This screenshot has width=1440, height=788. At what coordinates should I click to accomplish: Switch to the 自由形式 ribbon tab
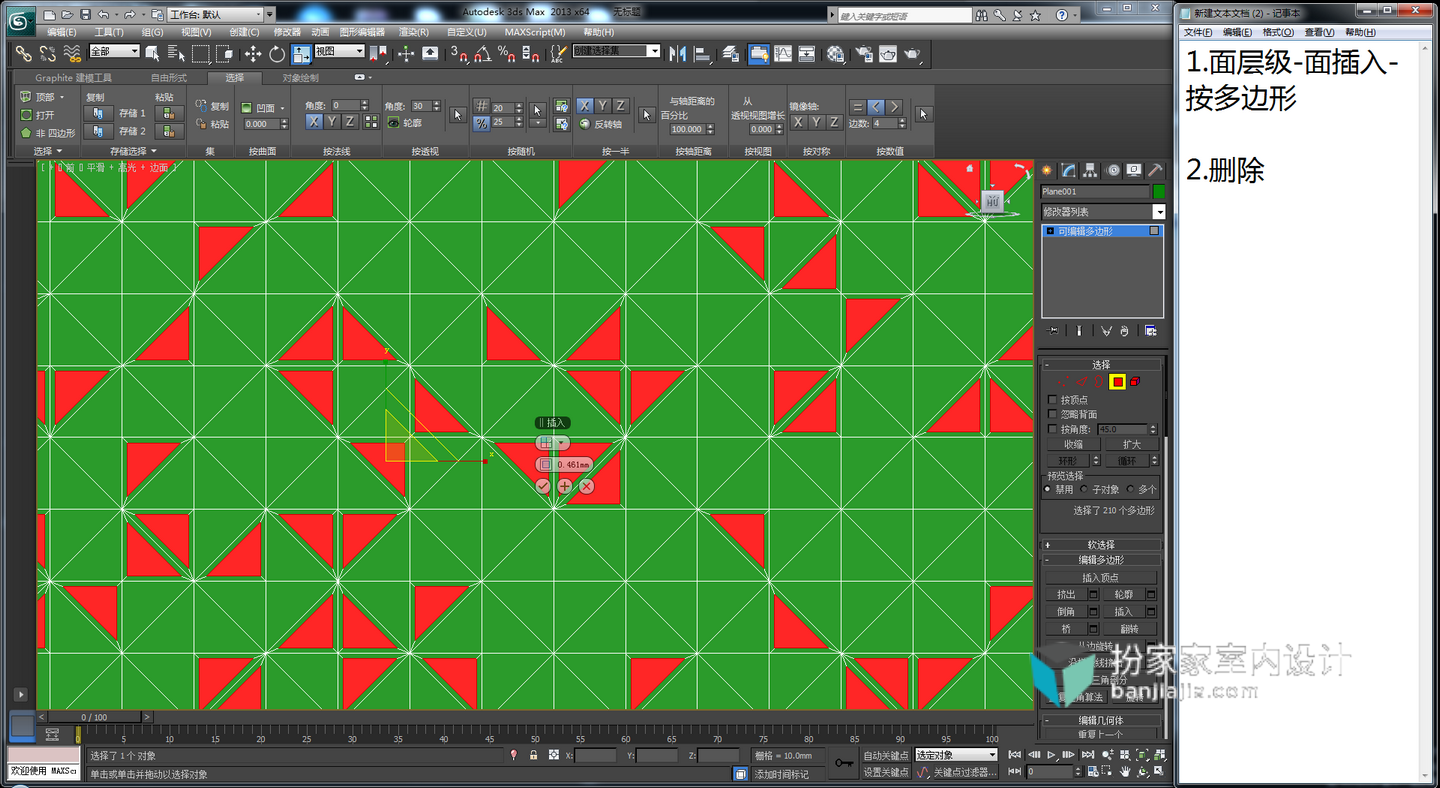pyautogui.click(x=168, y=78)
